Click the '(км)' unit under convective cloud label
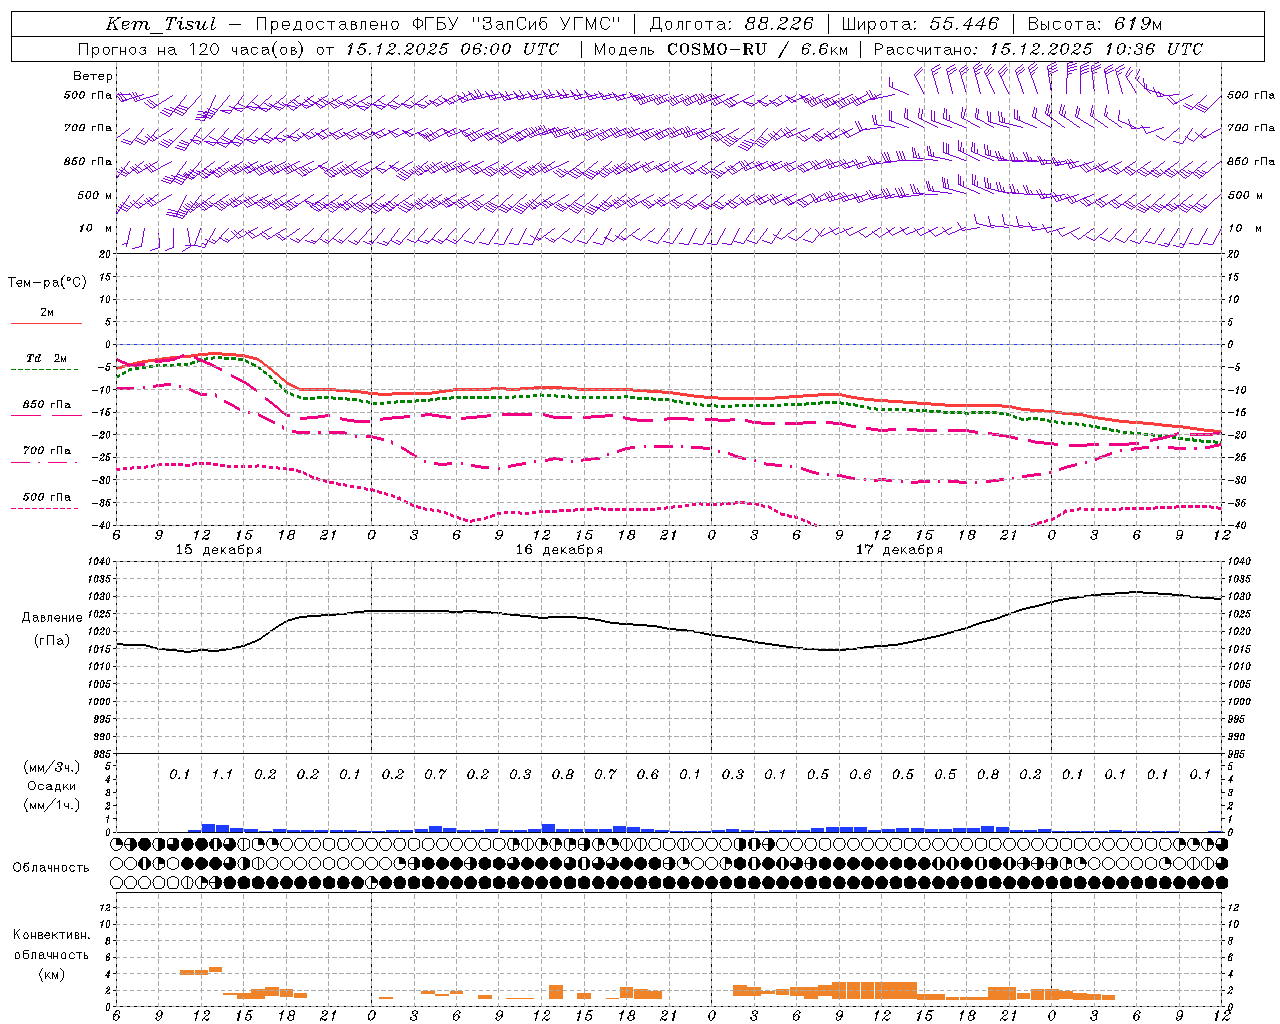The image size is (1280, 1024). point(52,974)
